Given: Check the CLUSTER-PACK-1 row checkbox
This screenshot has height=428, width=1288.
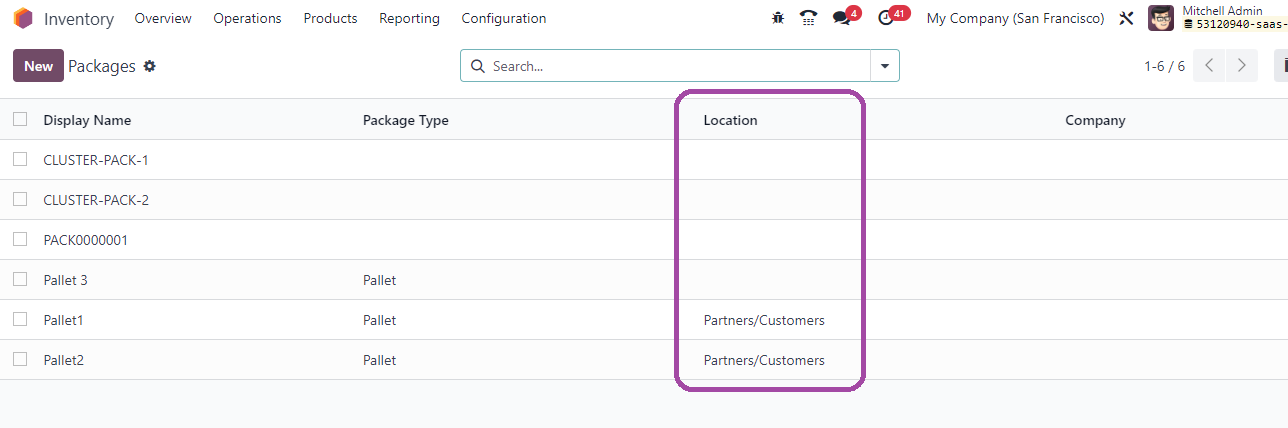Looking at the screenshot, I should coord(20,159).
